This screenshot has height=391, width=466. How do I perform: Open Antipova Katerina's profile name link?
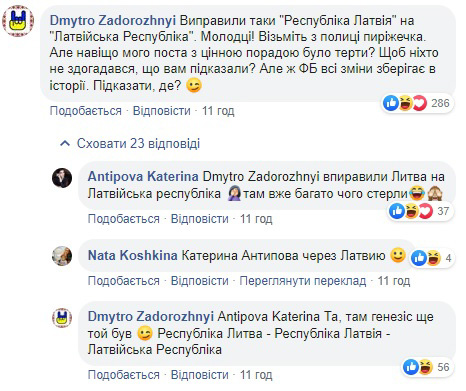pyautogui.click(x=143, y=176)
